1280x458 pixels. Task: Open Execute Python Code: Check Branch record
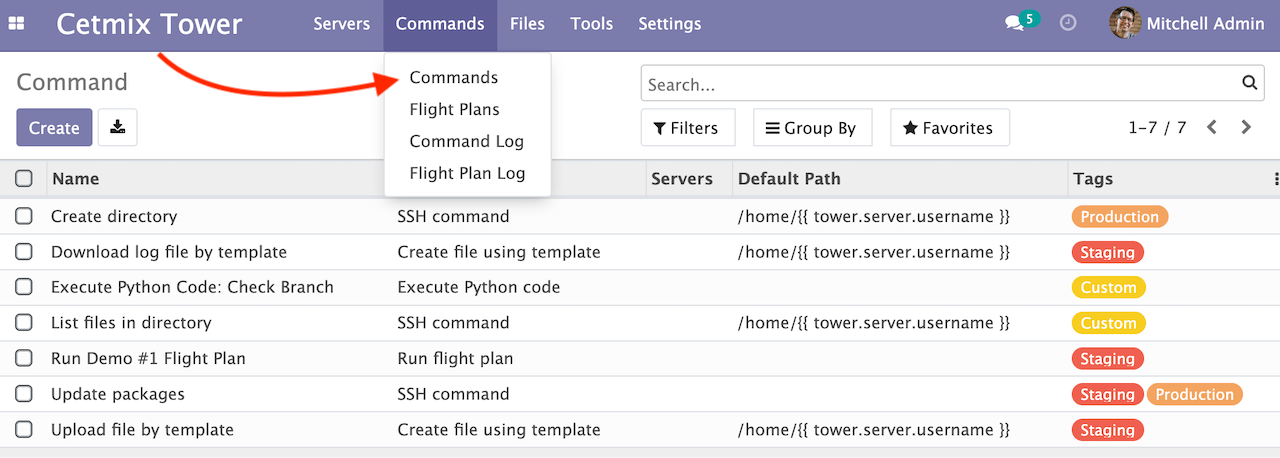click(x=192, y=287)
